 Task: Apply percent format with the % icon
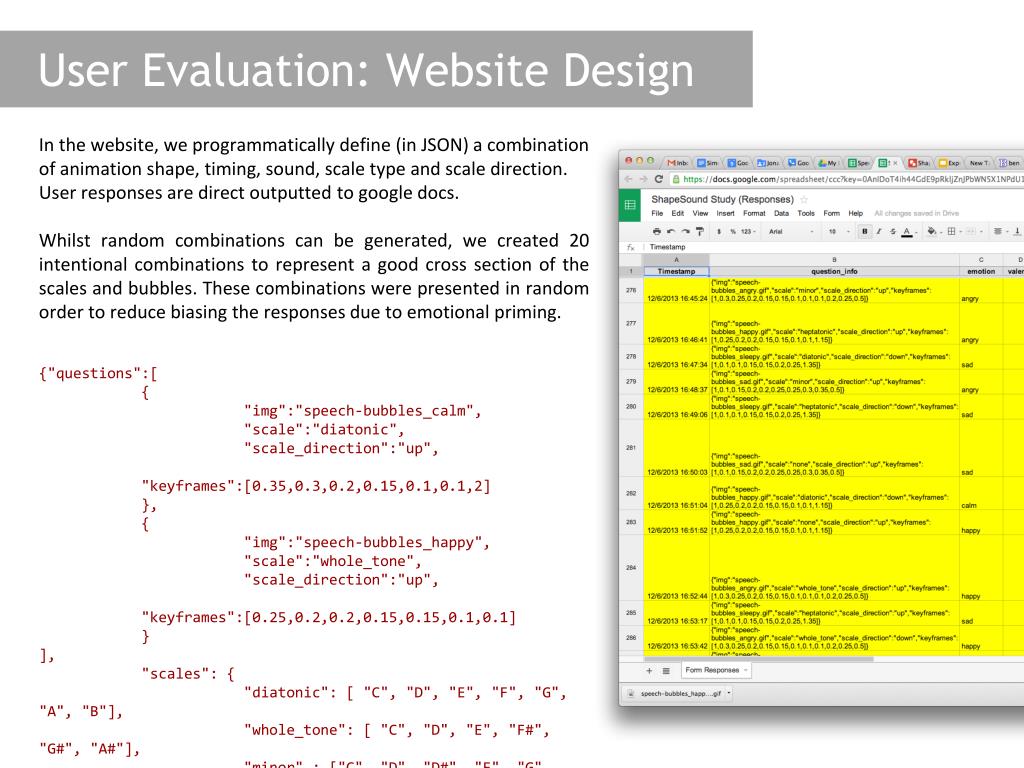[x=733, y=231]
